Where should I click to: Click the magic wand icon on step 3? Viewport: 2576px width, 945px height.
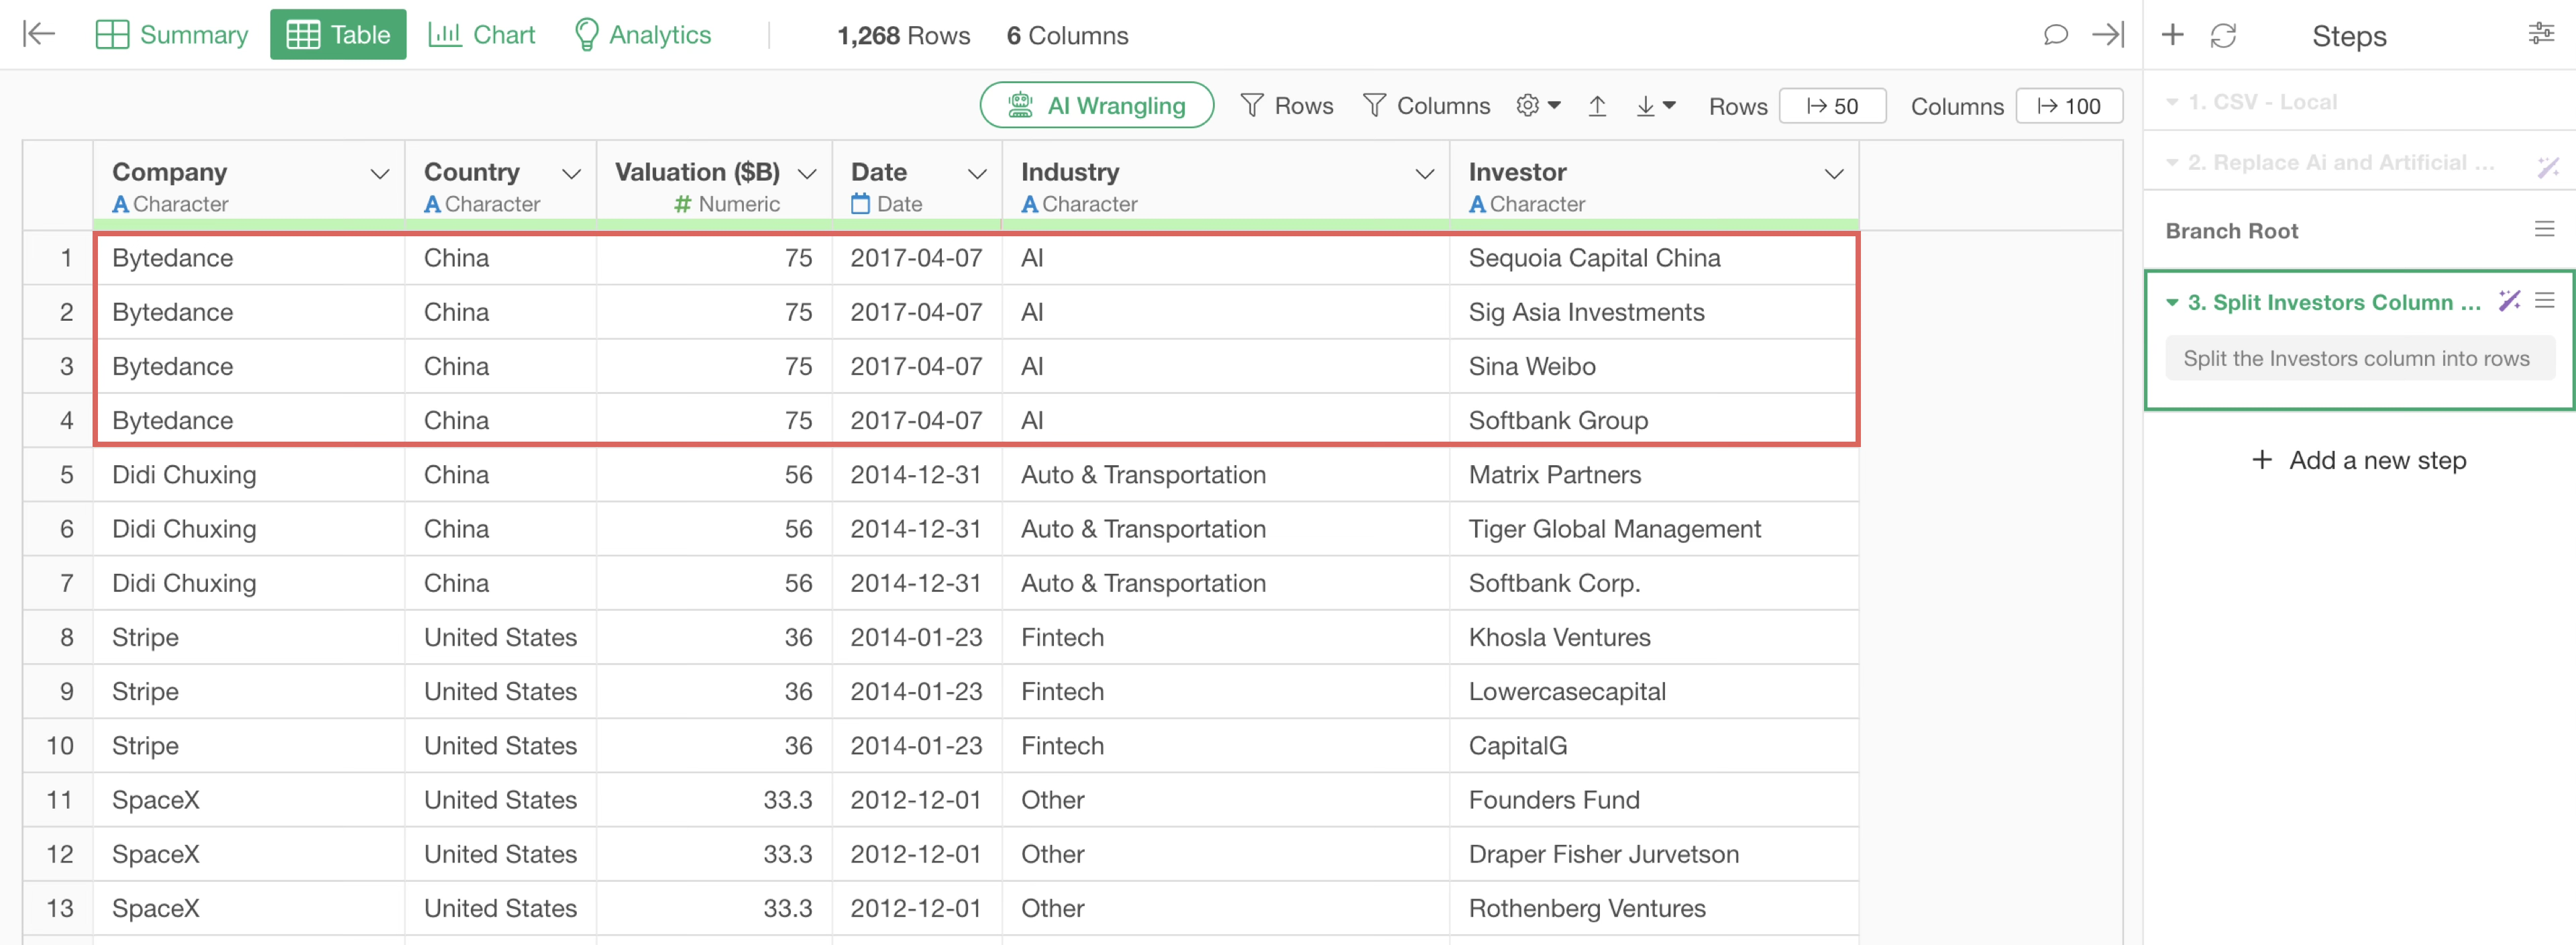tap(2509, 300)
